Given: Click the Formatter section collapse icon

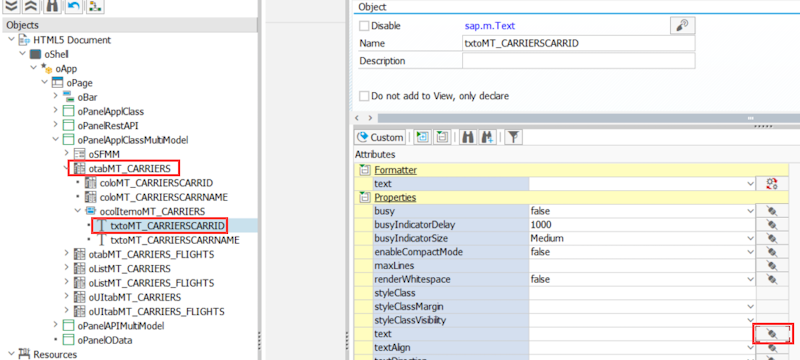Looking at the screenshot, I should click(364, 170).
